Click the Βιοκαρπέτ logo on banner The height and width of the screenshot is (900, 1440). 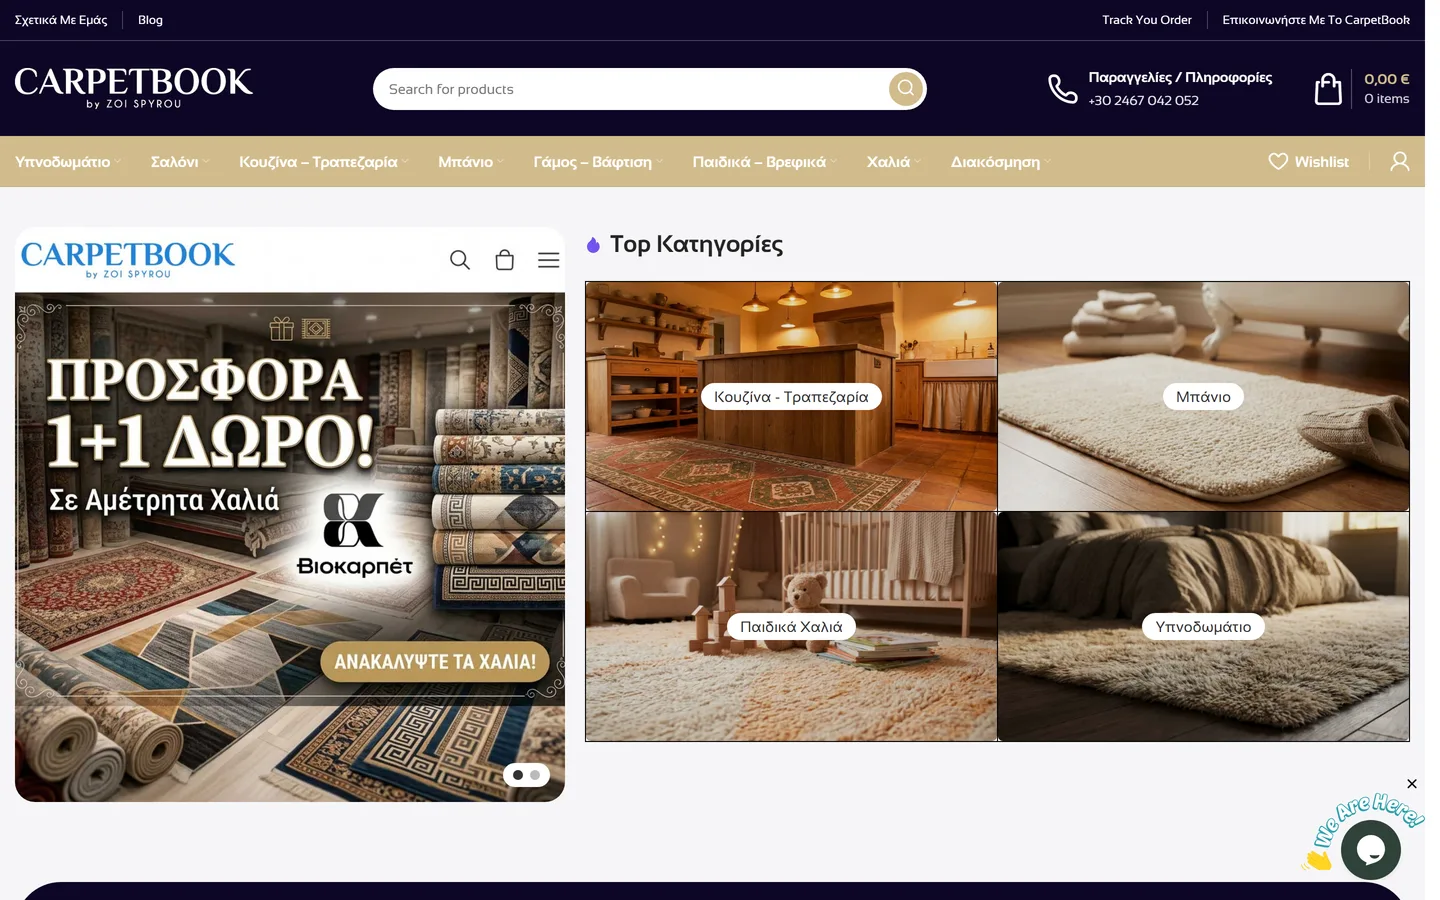pyautogui.click(x=354, y=534)
